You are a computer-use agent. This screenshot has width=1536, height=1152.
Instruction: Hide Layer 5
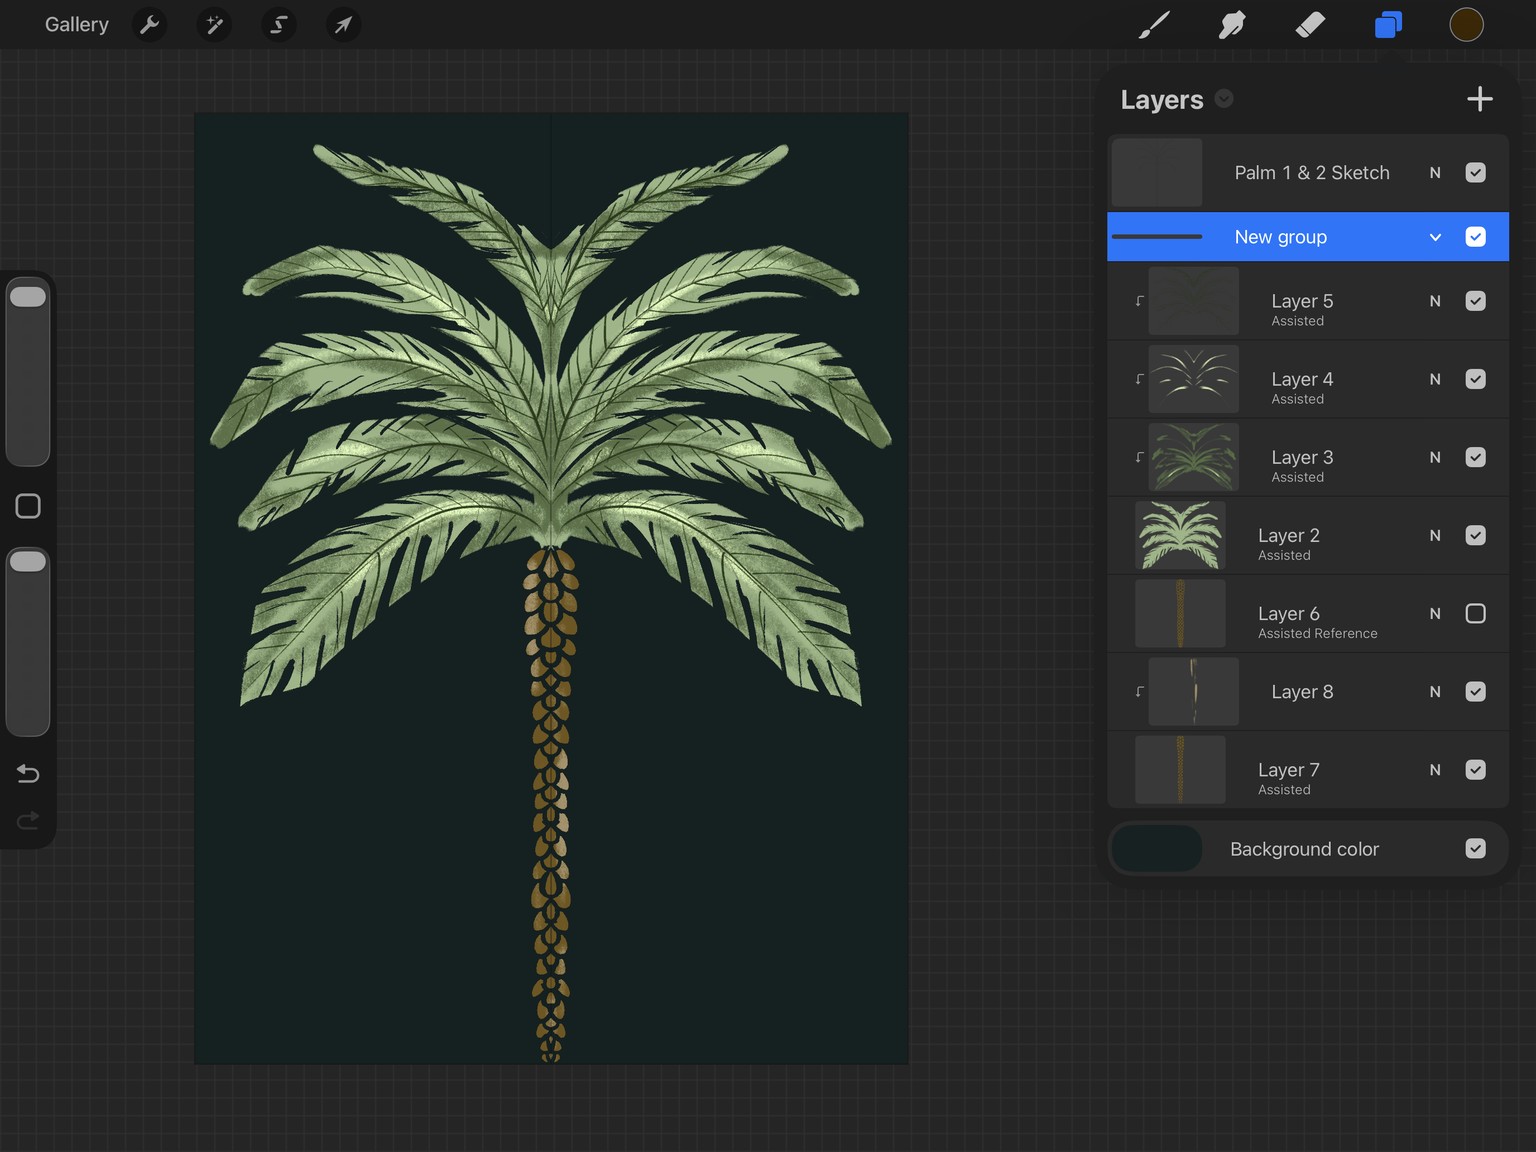[x=1475, y=301]
